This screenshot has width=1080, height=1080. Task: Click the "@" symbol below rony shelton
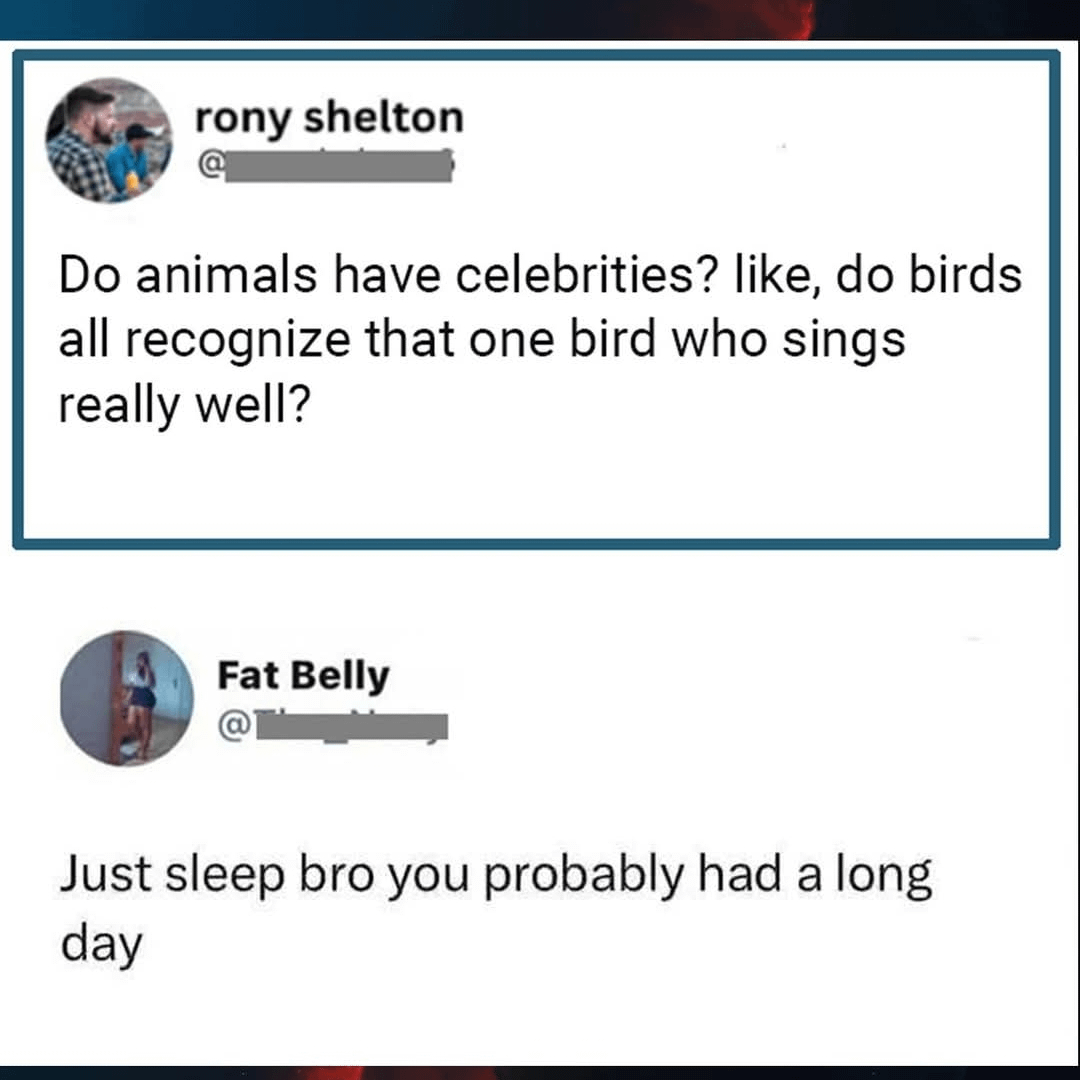[x=207, y=168]
